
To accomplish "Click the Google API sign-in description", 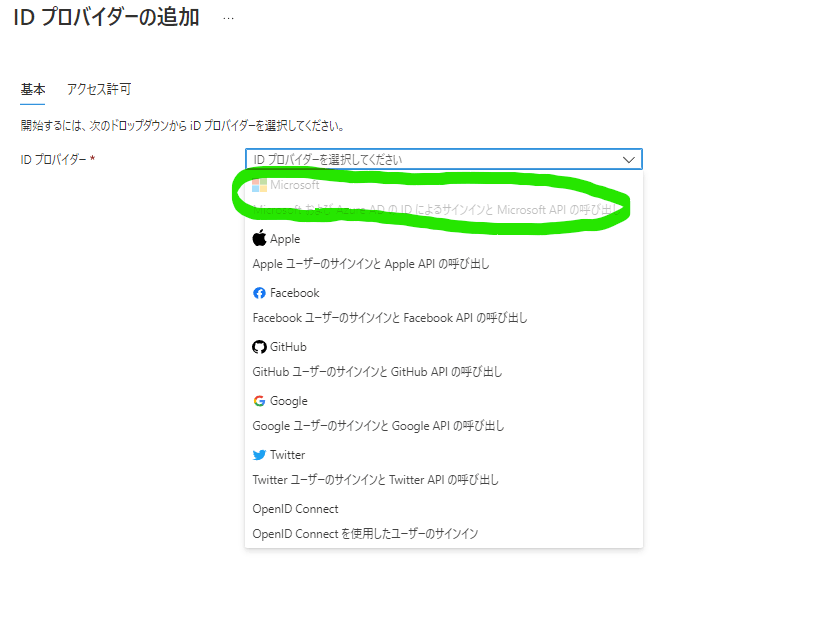I will [378, 426].
